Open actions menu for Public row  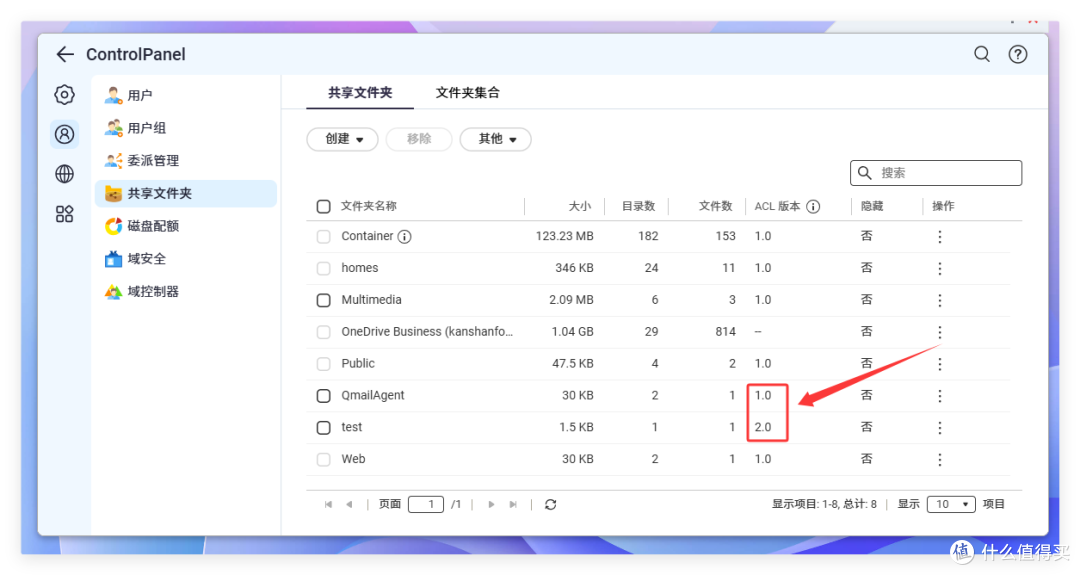pos(939,364)
